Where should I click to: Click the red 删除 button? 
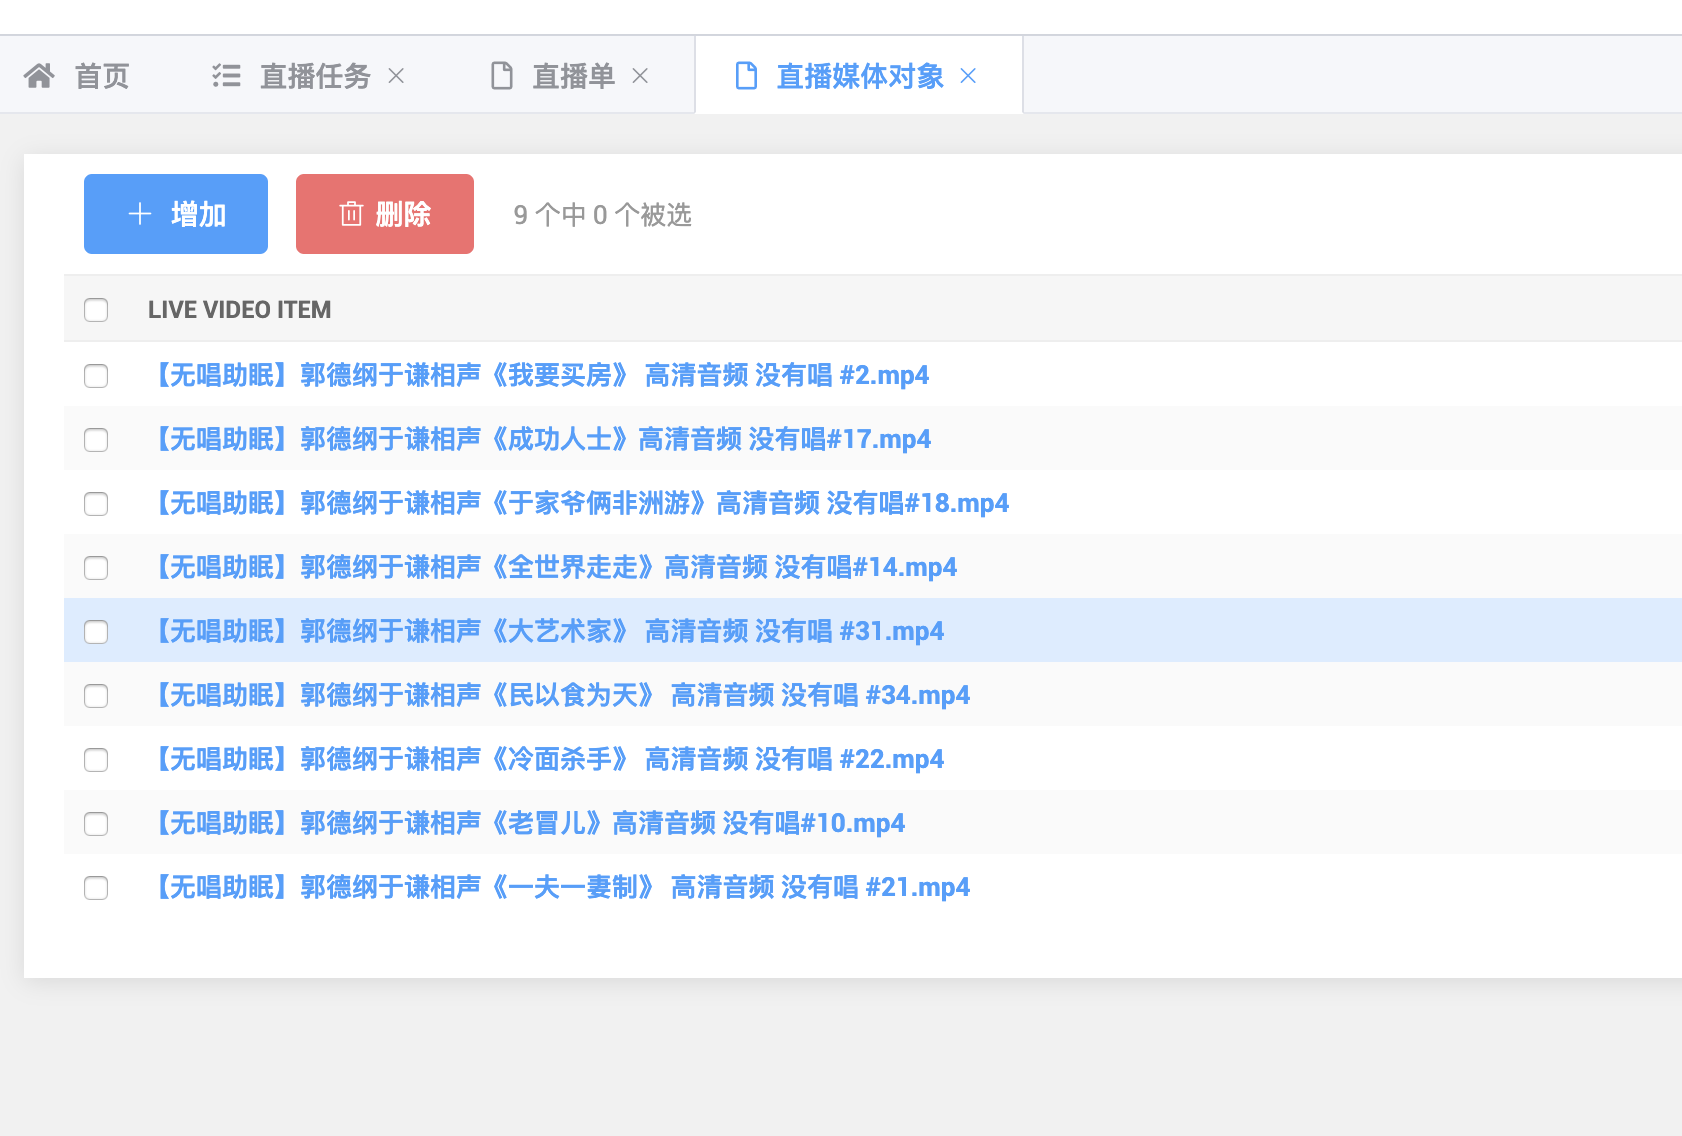point(385,214)
